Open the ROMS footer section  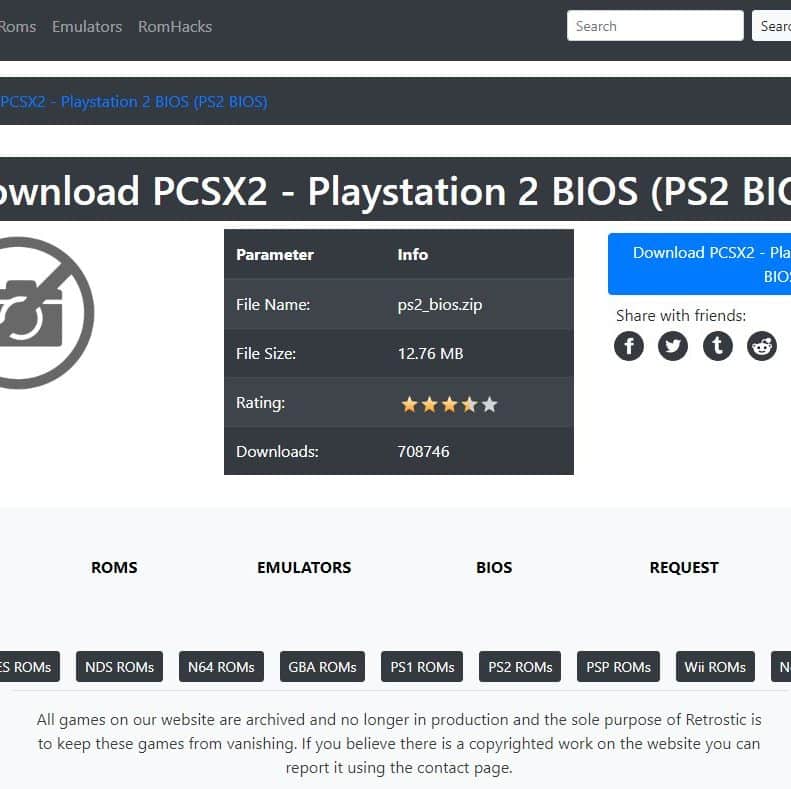pos(114,568)
